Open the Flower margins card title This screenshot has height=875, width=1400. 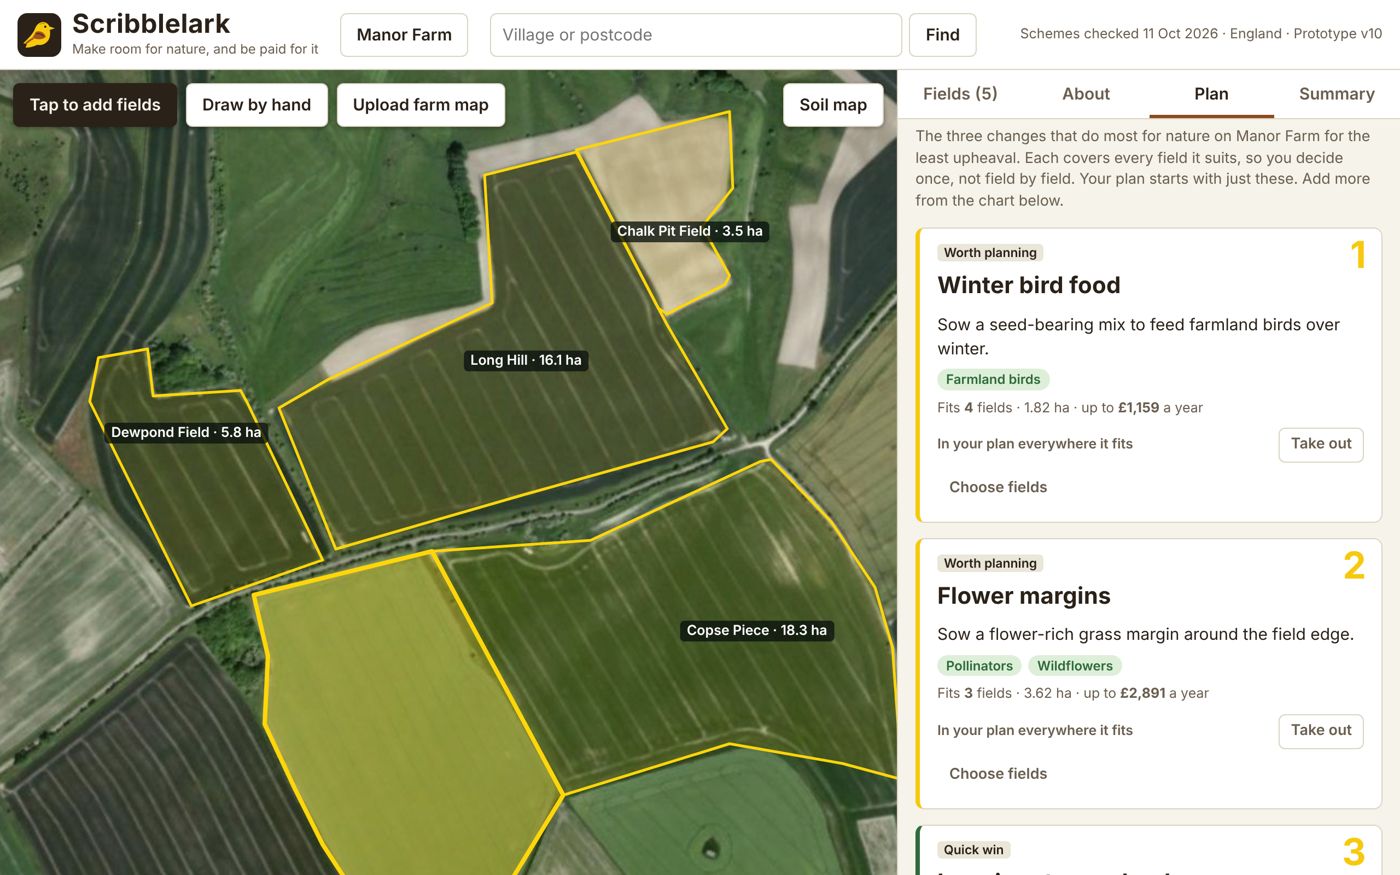(1024, 596)
